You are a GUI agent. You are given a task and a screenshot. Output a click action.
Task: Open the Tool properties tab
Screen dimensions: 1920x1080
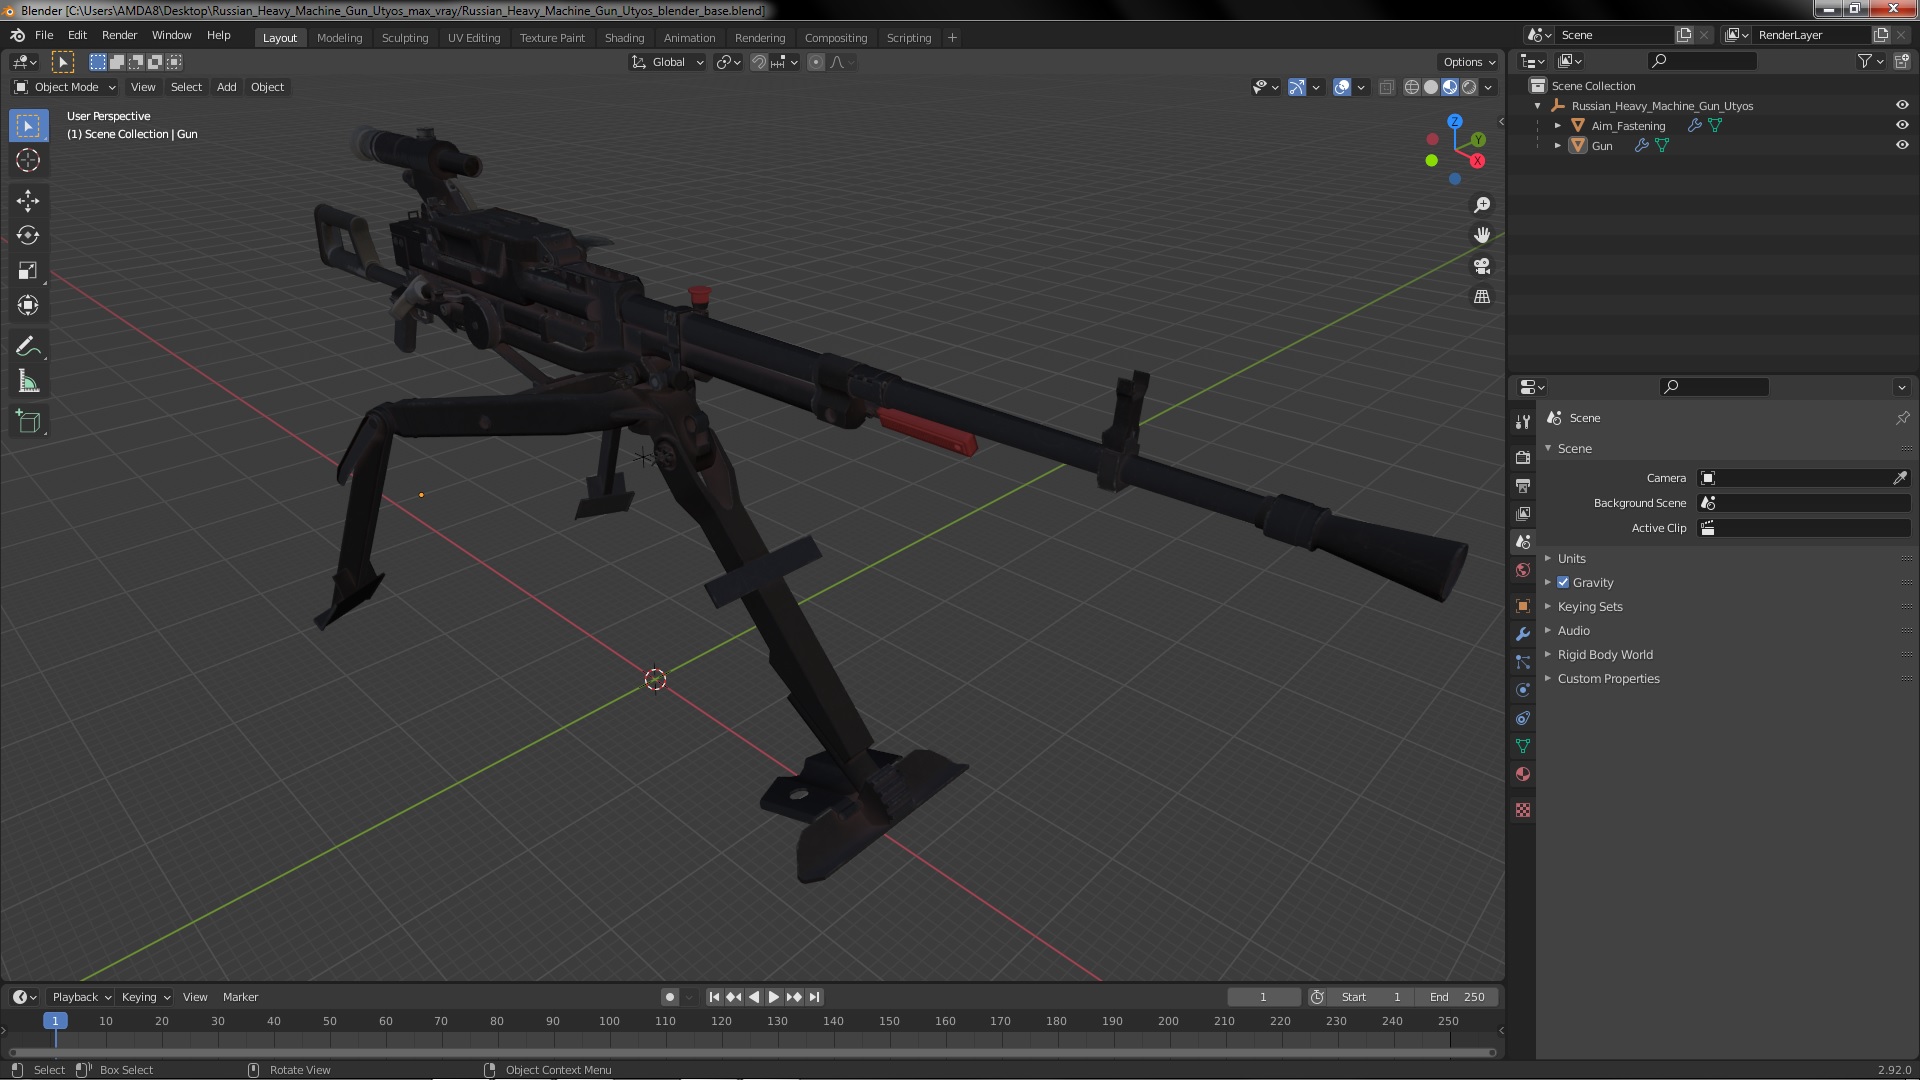1523,421
